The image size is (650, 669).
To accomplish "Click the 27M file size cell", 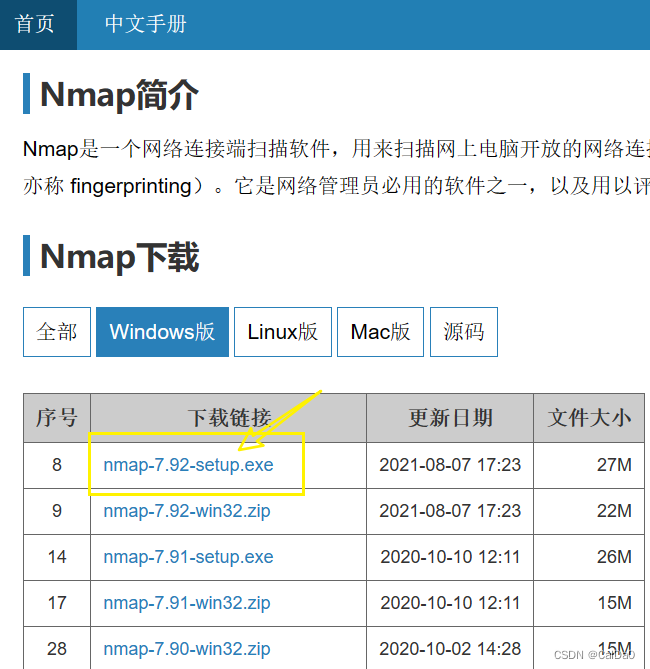I will 589,465.
